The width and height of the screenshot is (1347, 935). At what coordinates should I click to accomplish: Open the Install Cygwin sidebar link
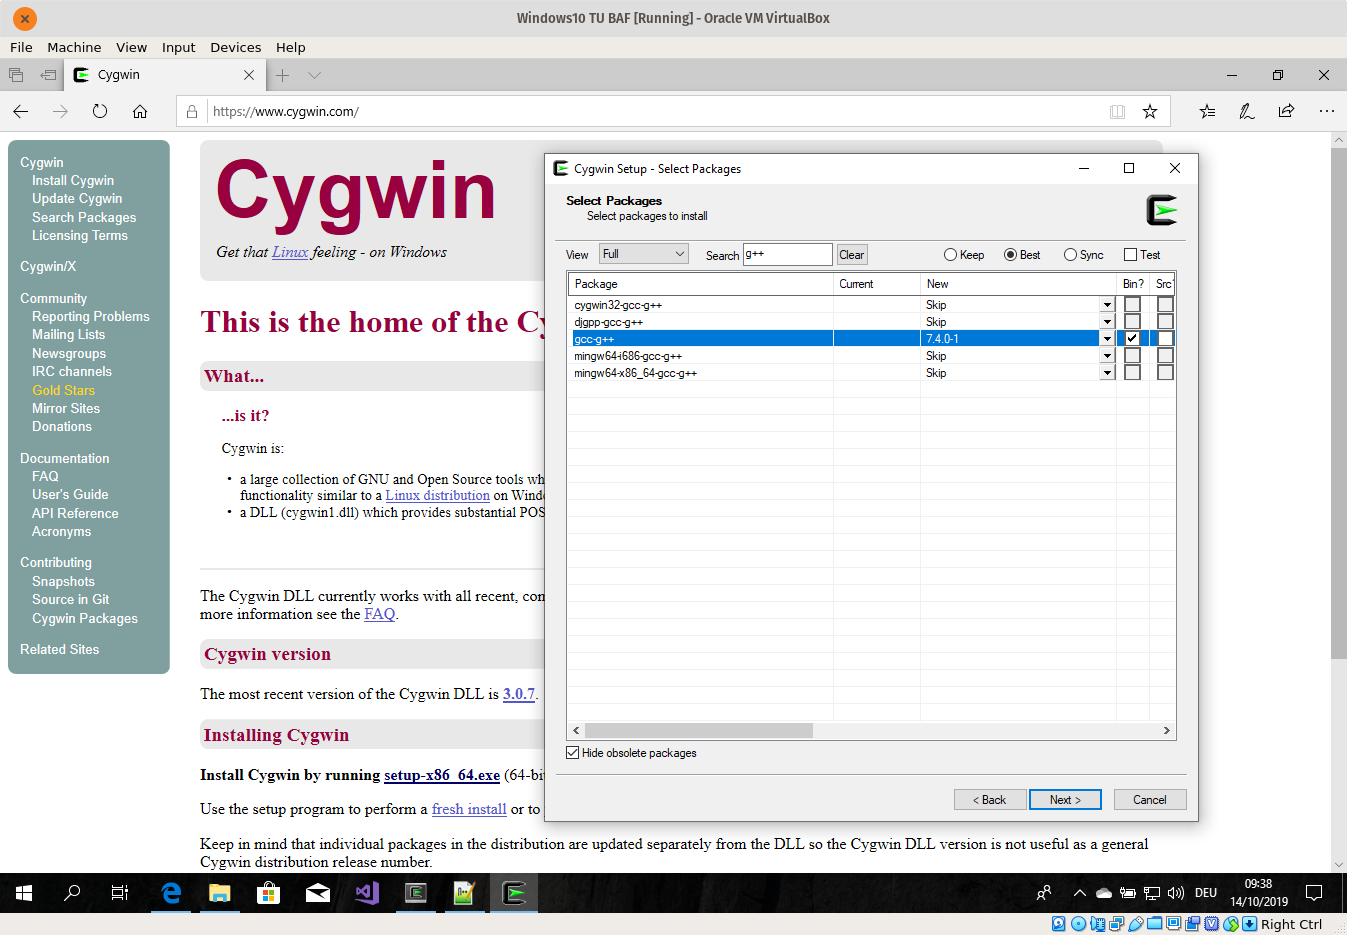[x=73, y=180]
